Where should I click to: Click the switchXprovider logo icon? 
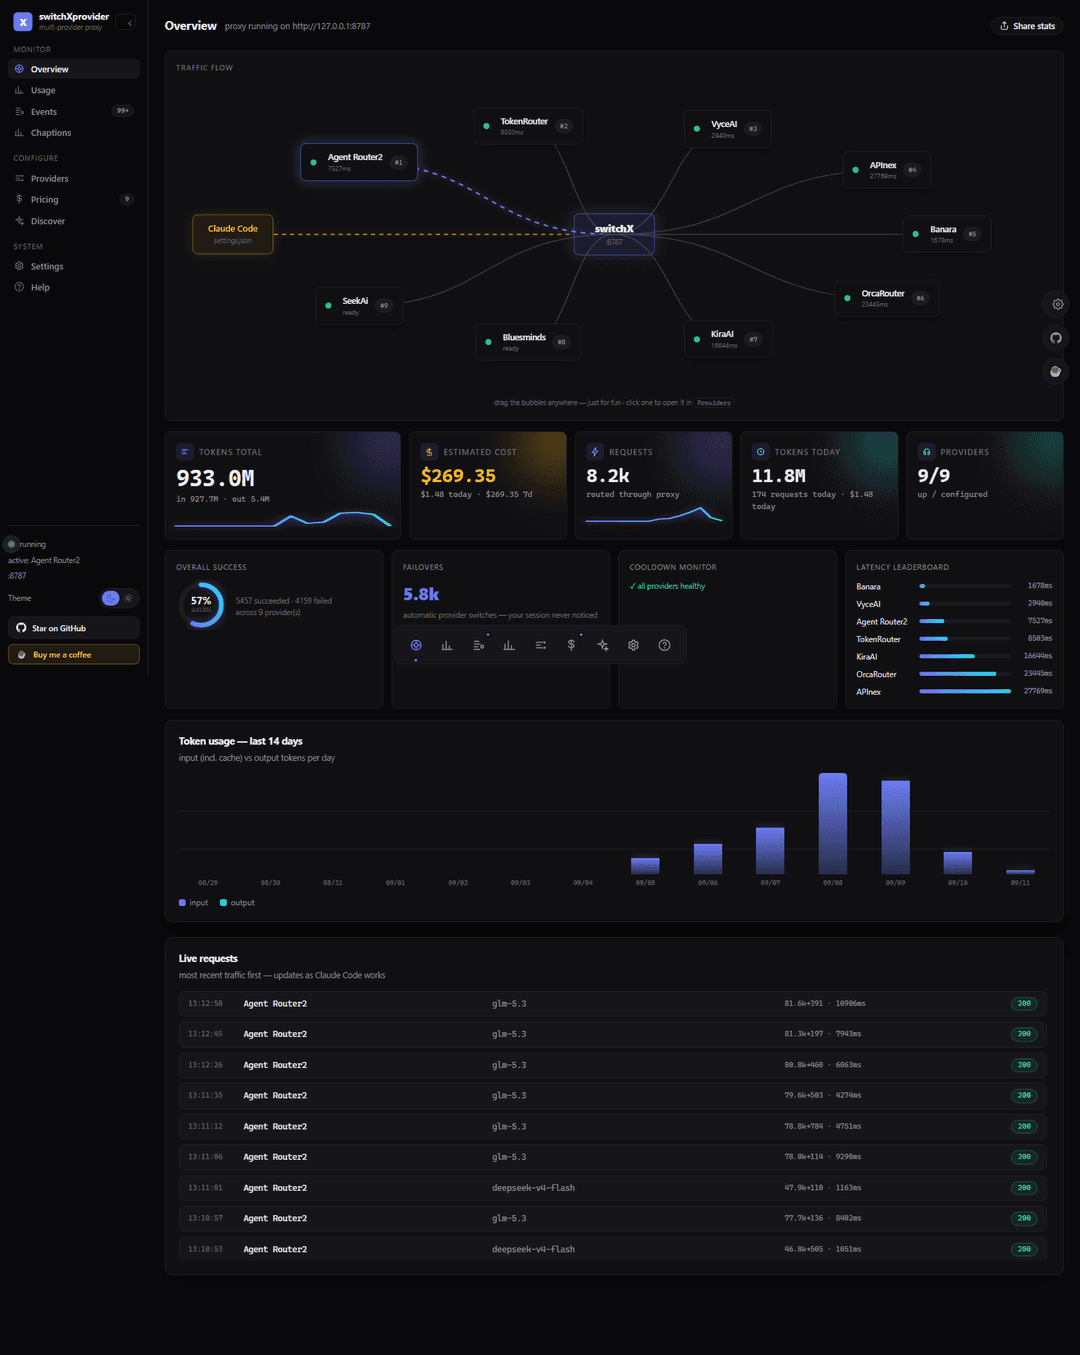23,21
